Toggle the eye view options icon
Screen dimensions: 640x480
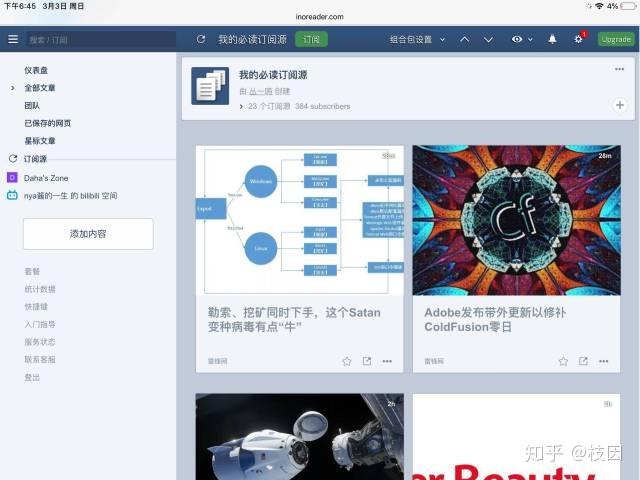[517, 39]
